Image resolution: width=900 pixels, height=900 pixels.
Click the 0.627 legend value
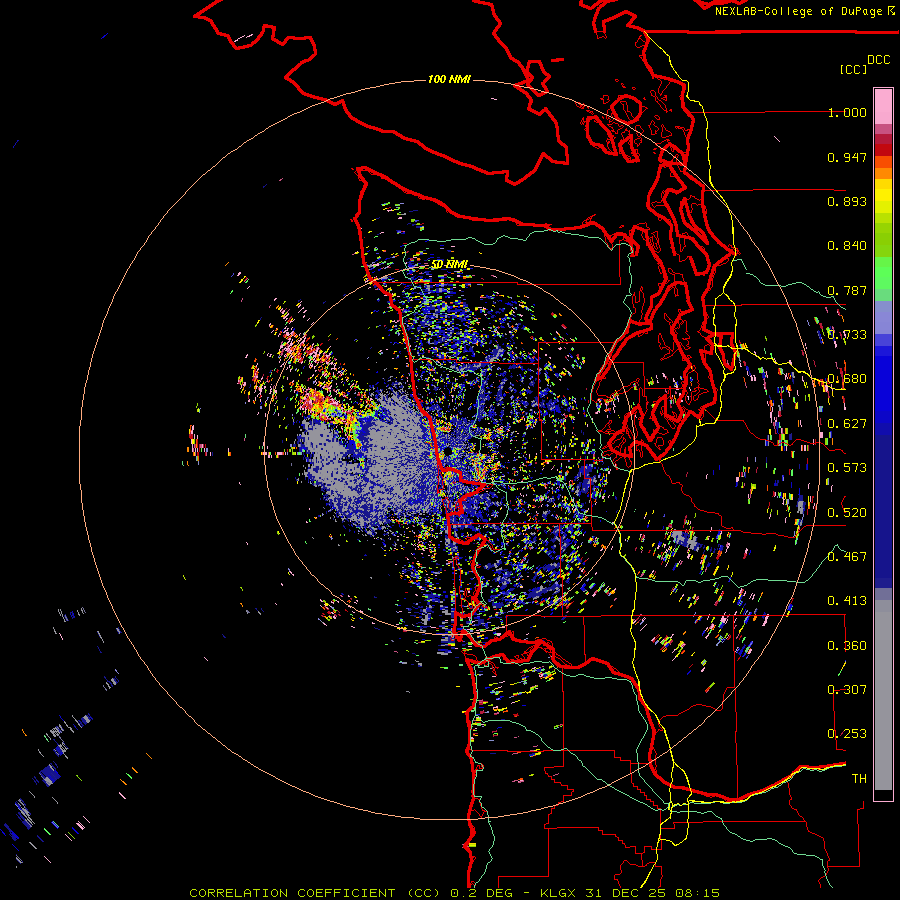847,424
